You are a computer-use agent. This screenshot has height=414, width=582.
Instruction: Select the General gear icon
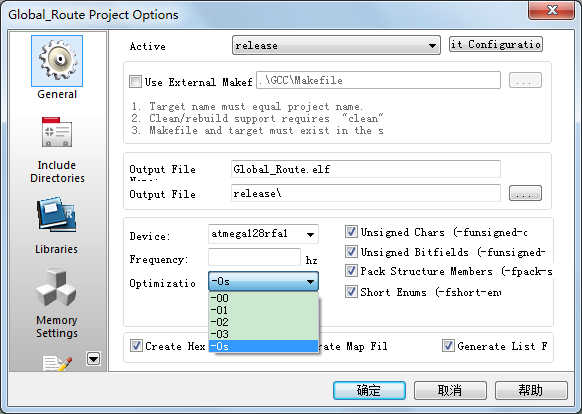pos(57,61)
